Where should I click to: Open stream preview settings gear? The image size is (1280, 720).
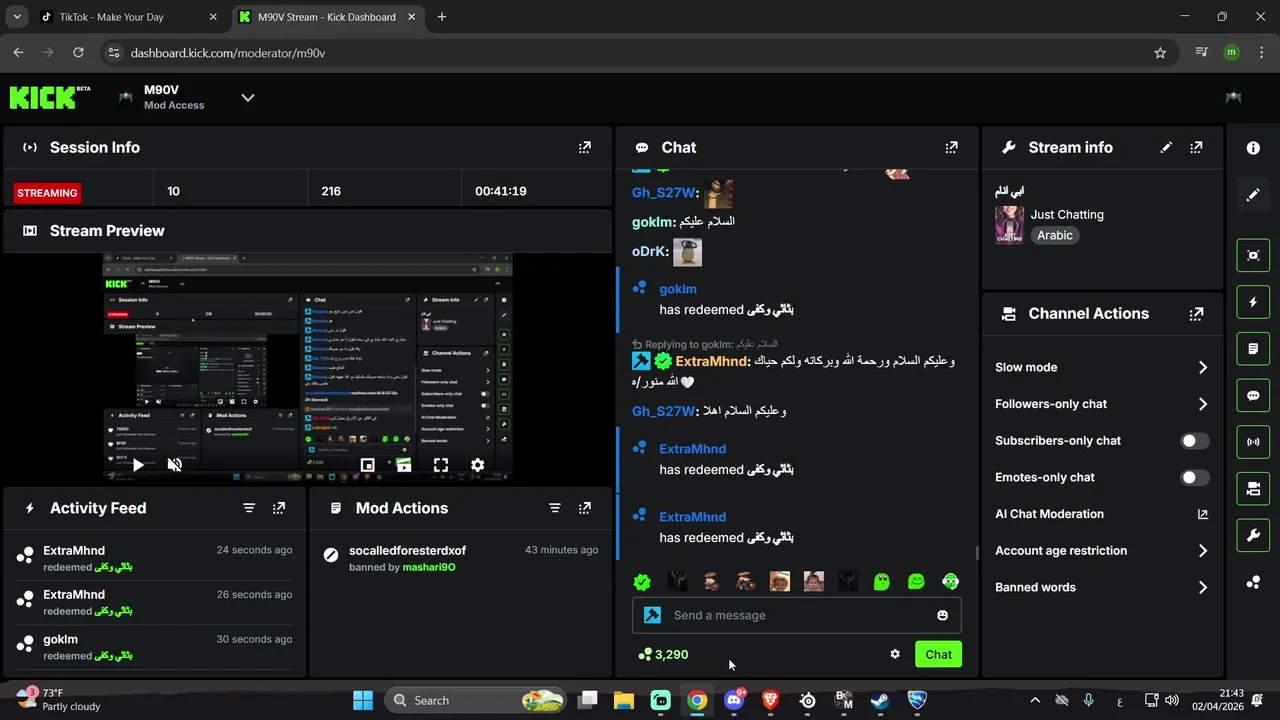(x=477, y=465)
